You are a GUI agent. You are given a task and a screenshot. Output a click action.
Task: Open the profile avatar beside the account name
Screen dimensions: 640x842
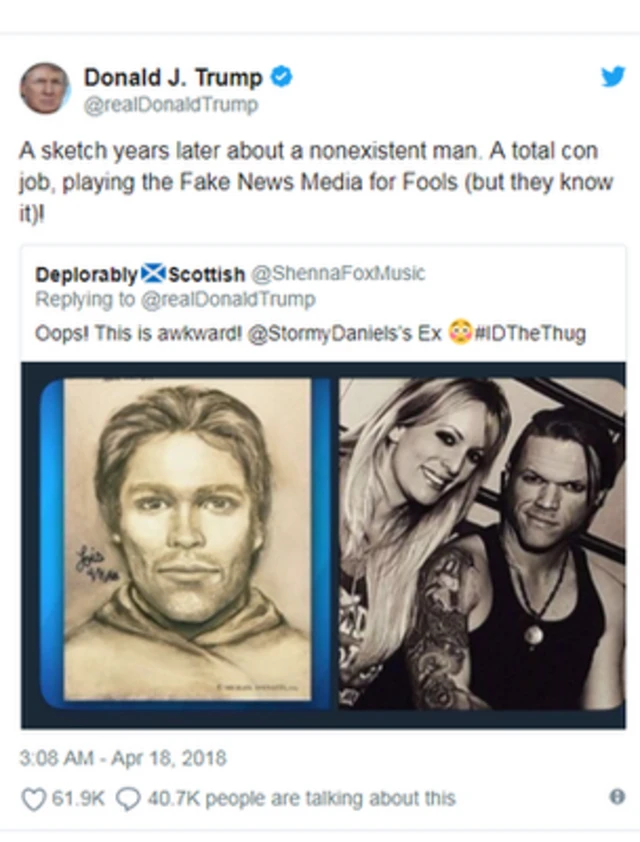[x=44, y=88]
